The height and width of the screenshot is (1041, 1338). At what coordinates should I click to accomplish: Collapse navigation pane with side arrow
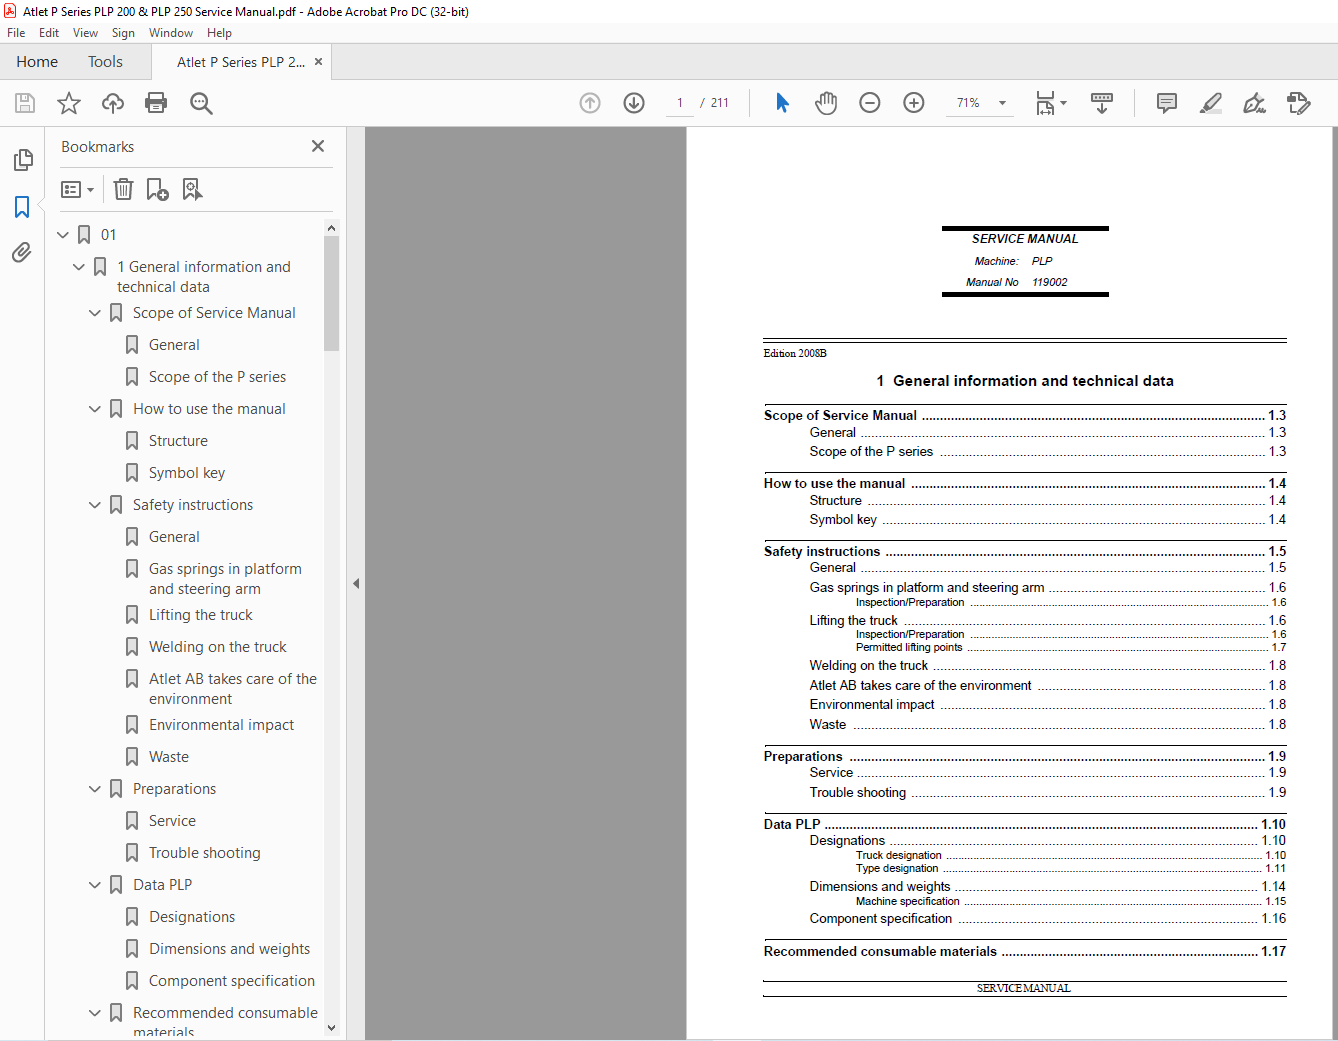(356, 583)
